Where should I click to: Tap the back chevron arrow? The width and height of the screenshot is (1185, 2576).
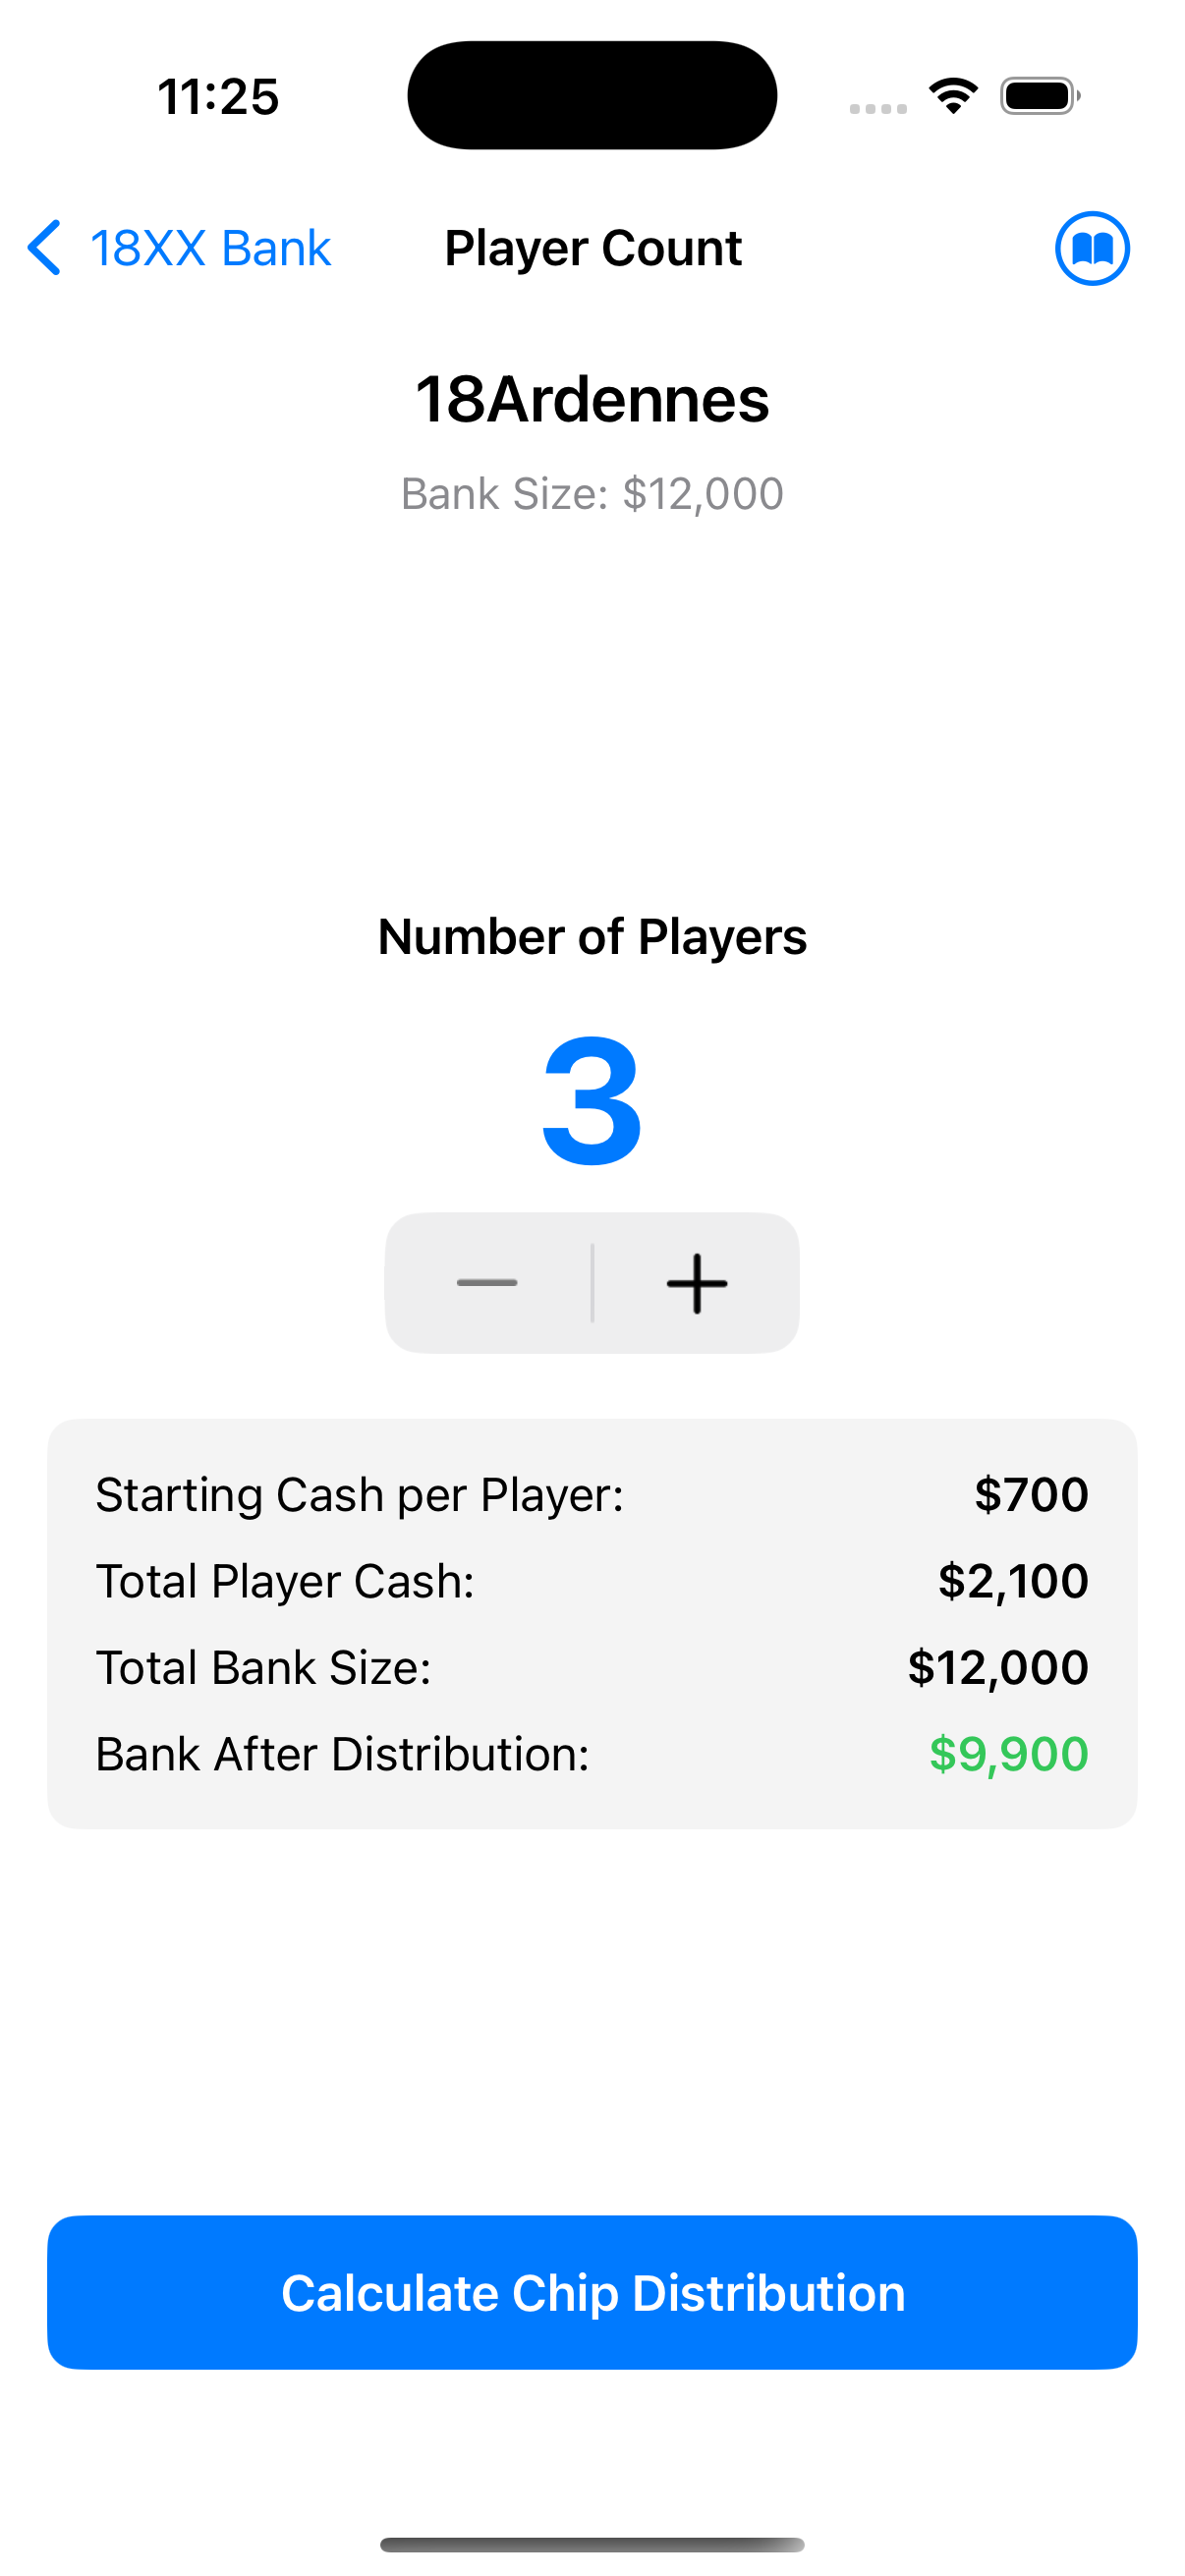pyautogui.click(x=45, y=248)
